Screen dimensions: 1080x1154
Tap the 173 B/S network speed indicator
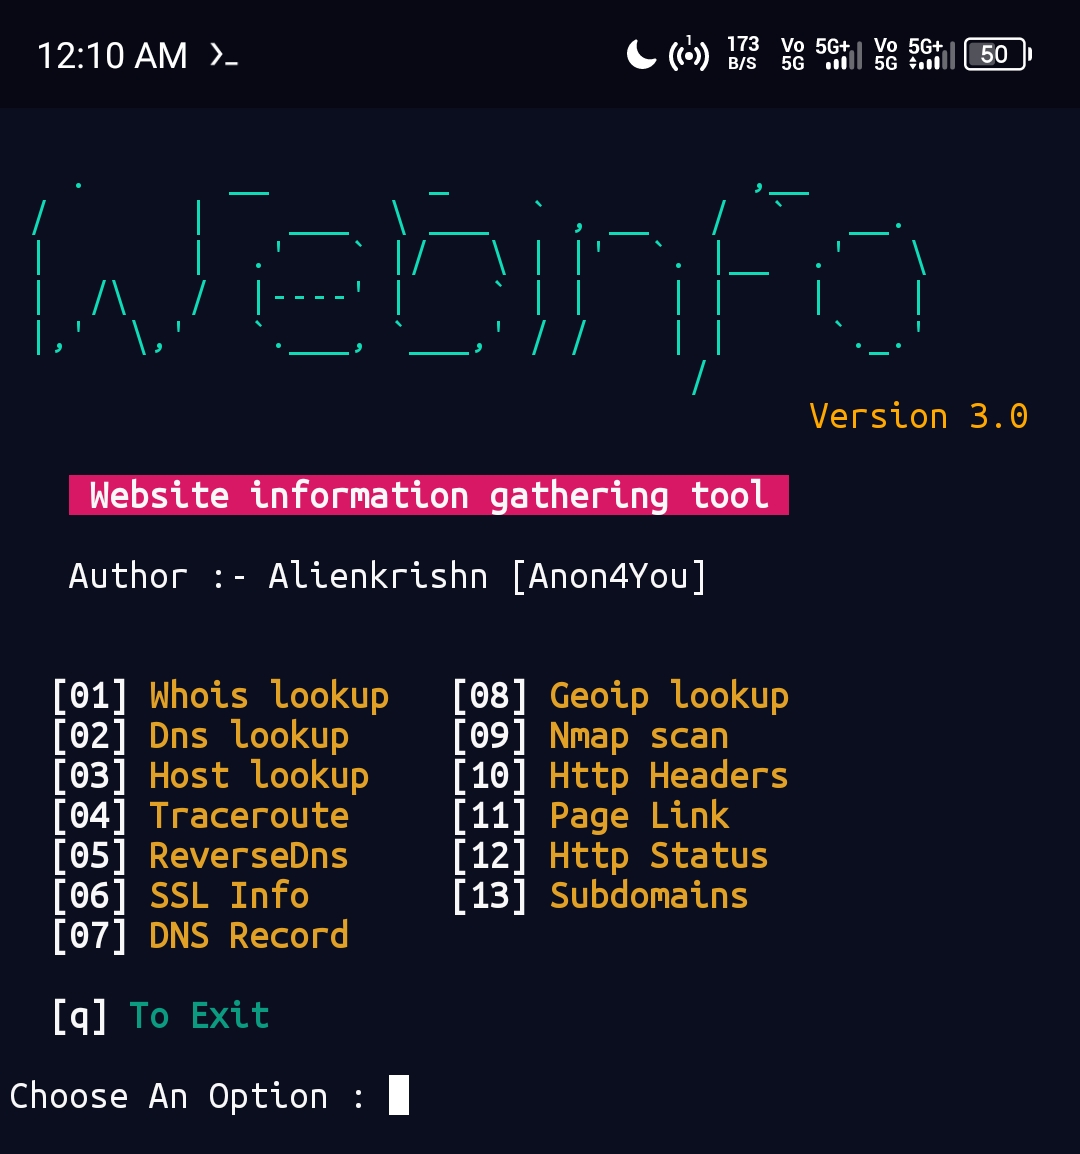tap(743, 54)
